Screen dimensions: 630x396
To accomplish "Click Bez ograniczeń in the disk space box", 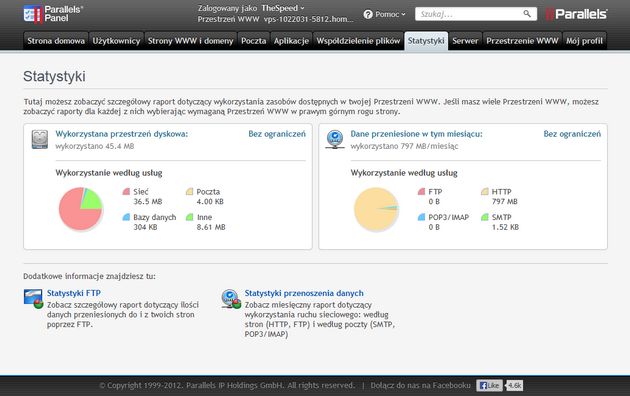I will (277, 134).
